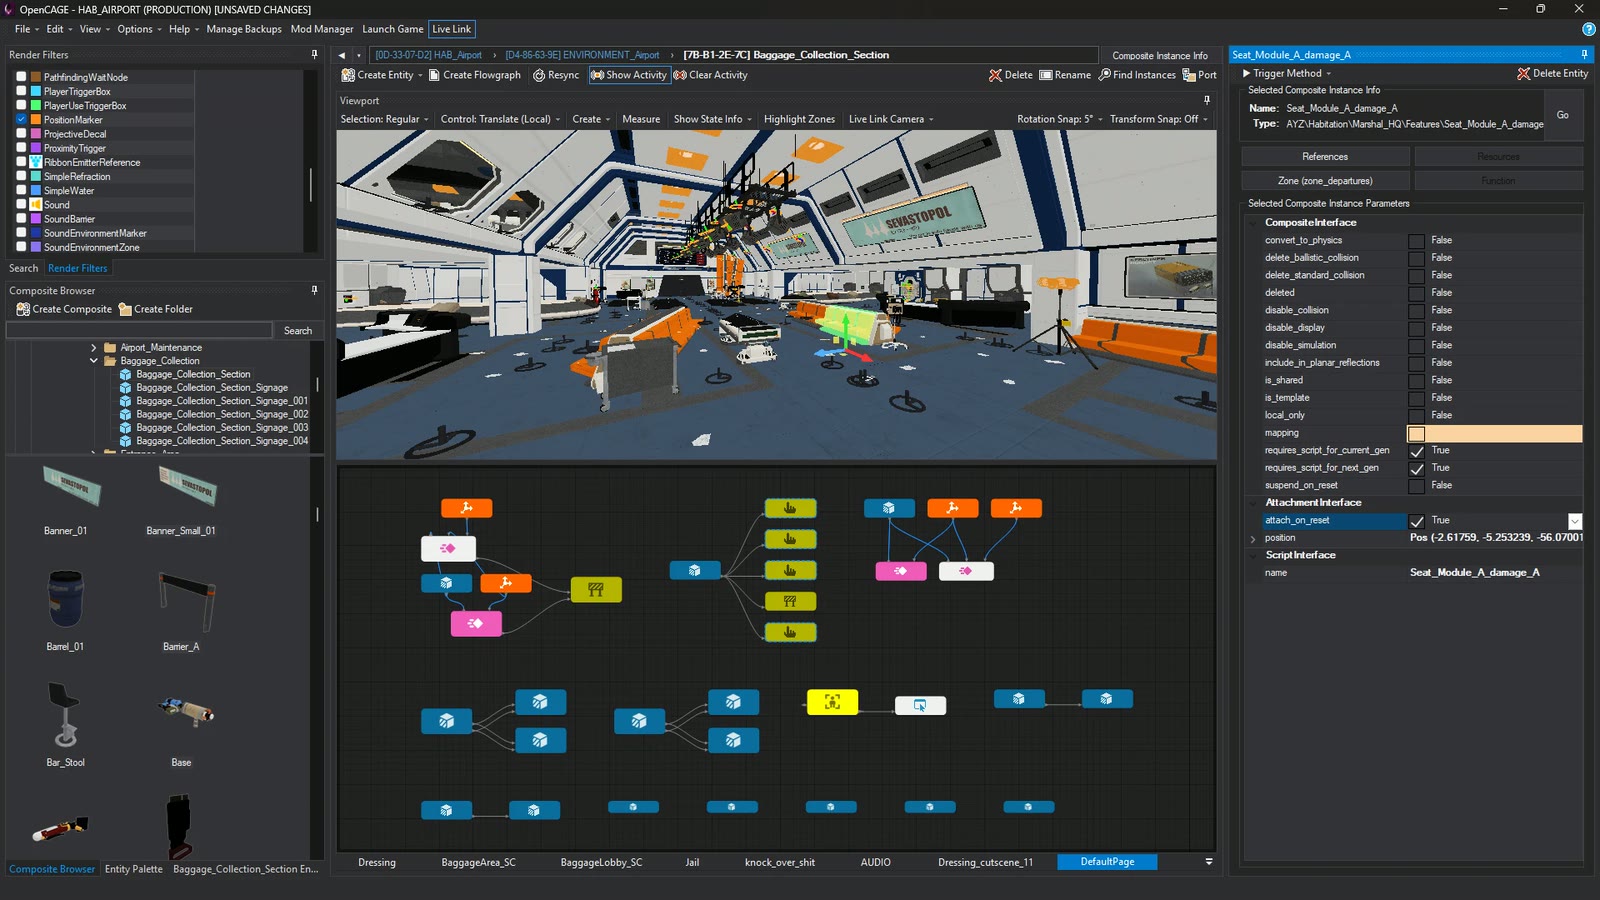Click Search button in Composite Browser
This screenshot has height=900, width=1600.
click(298, 331)
